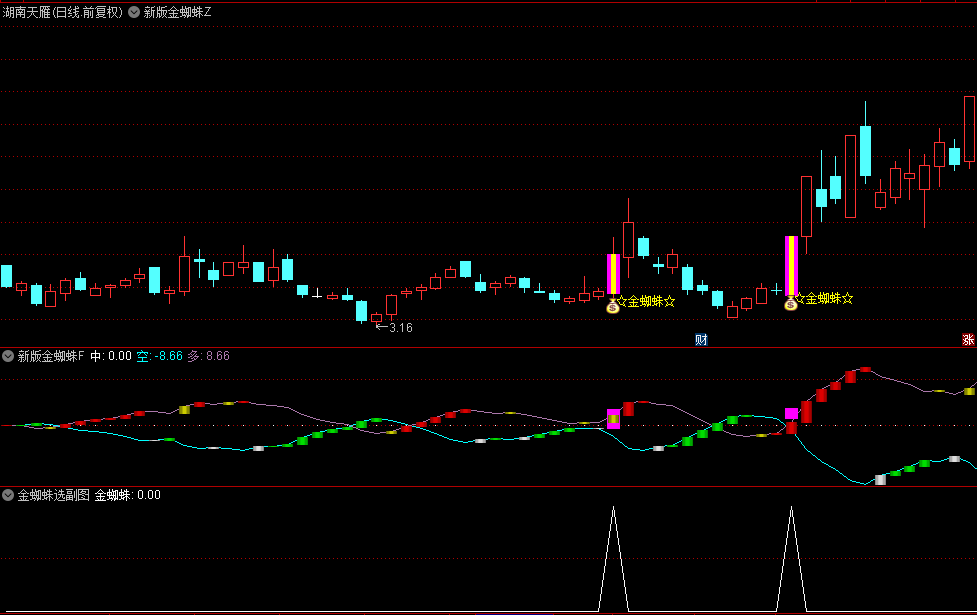Click the 多: 8.66 indicator value
The height and width of the screenshot is (615, 977).
tap(209, 356)
